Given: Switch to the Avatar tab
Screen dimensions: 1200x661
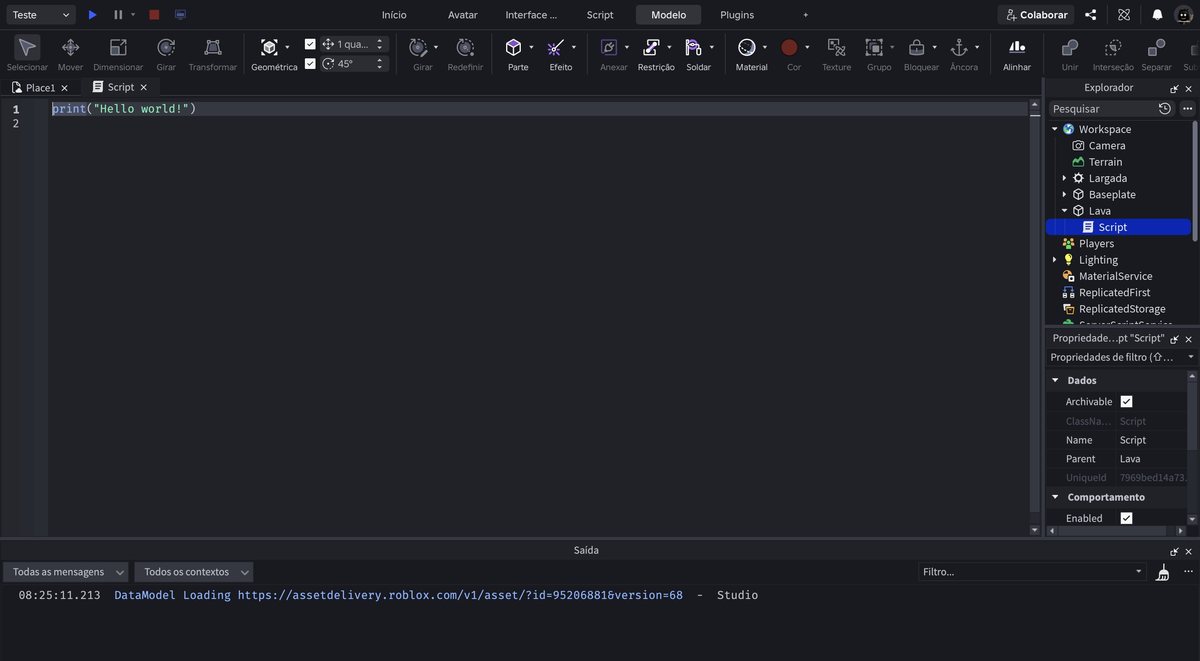Looking at the screenshot, I should 463,15.
